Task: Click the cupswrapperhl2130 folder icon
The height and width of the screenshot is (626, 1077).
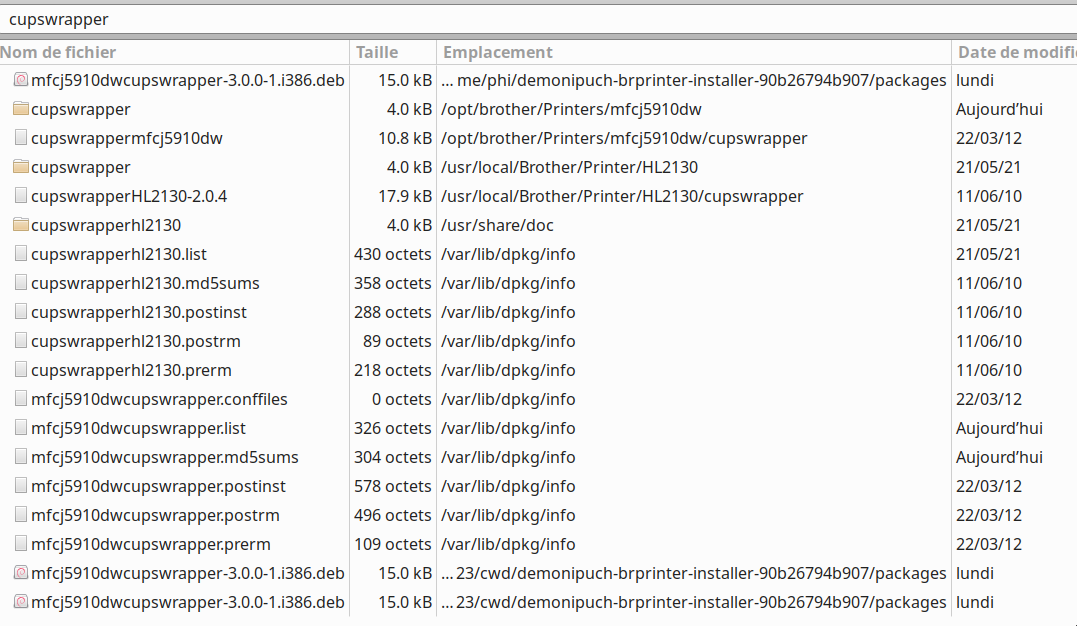Action: [21, 225]
